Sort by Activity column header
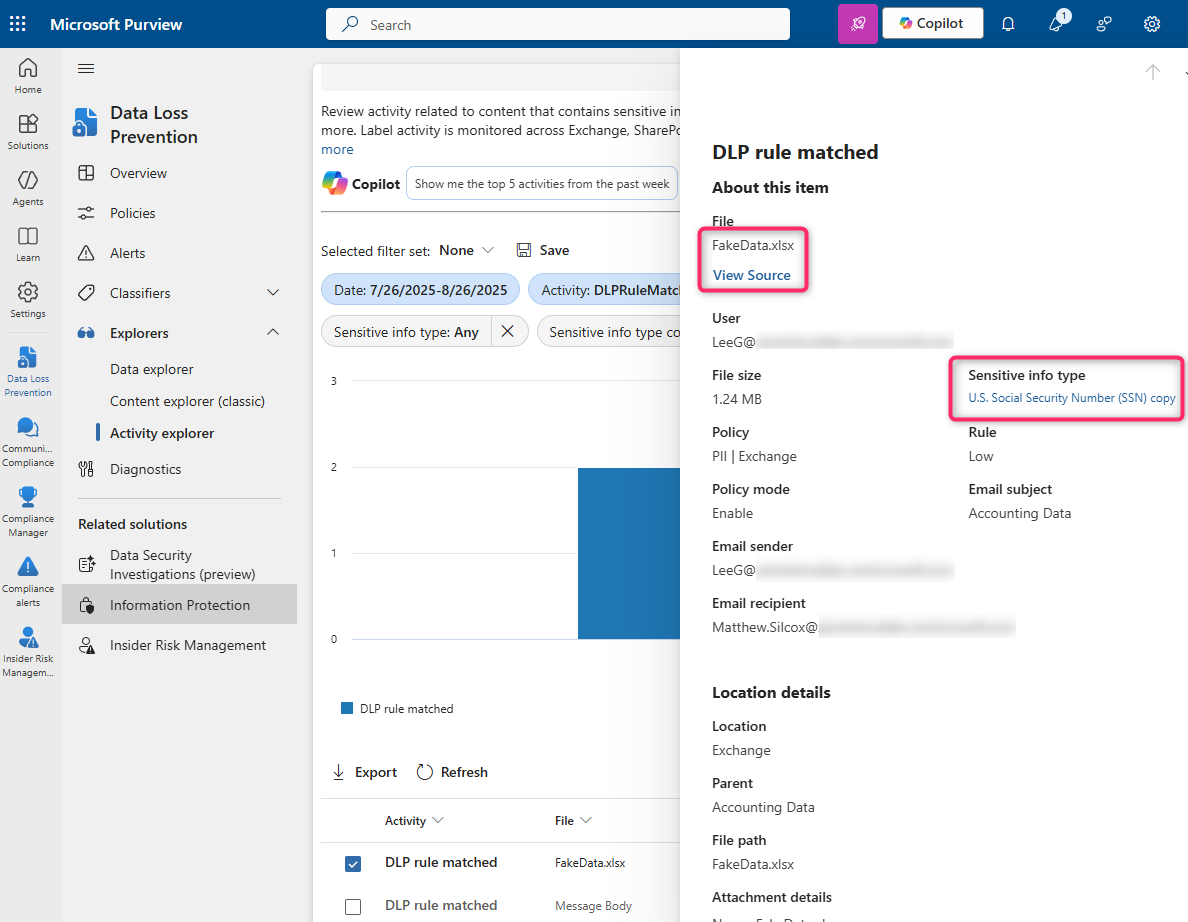The image size is (1188, 922). pos(414,820)
